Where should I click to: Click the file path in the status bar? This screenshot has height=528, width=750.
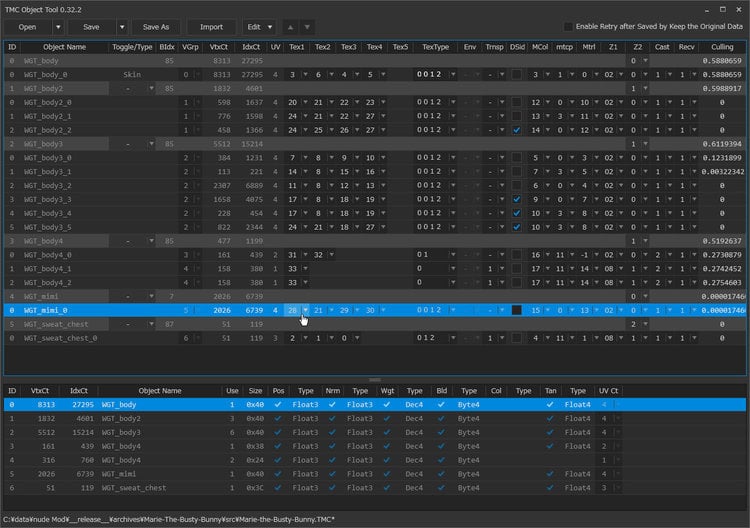(x=169, y=519)
